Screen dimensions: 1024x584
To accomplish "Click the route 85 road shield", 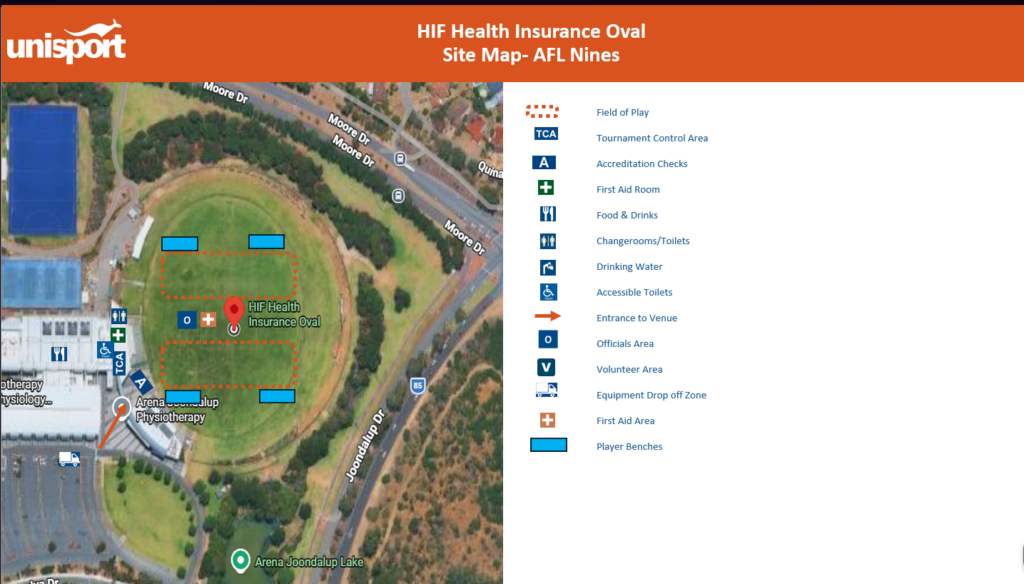I will tap(418, 385).
